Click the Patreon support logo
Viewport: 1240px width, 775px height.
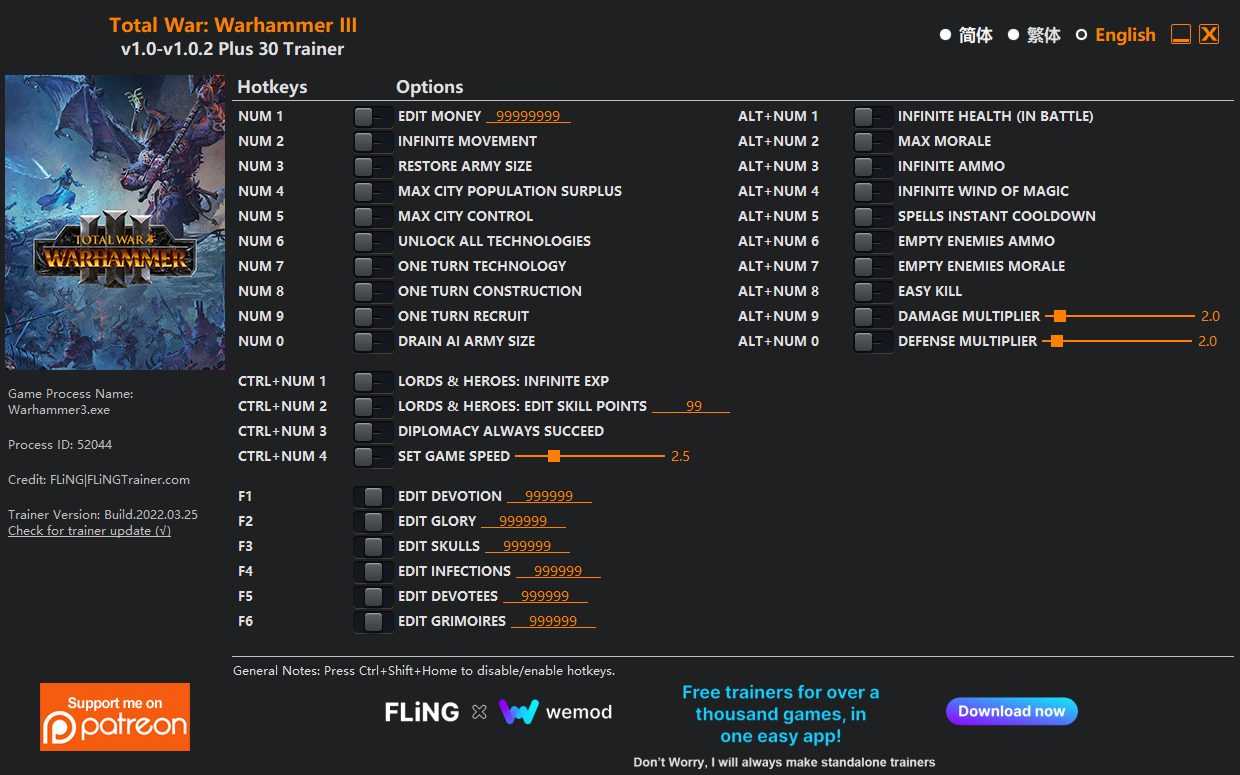tap(115, 717)
